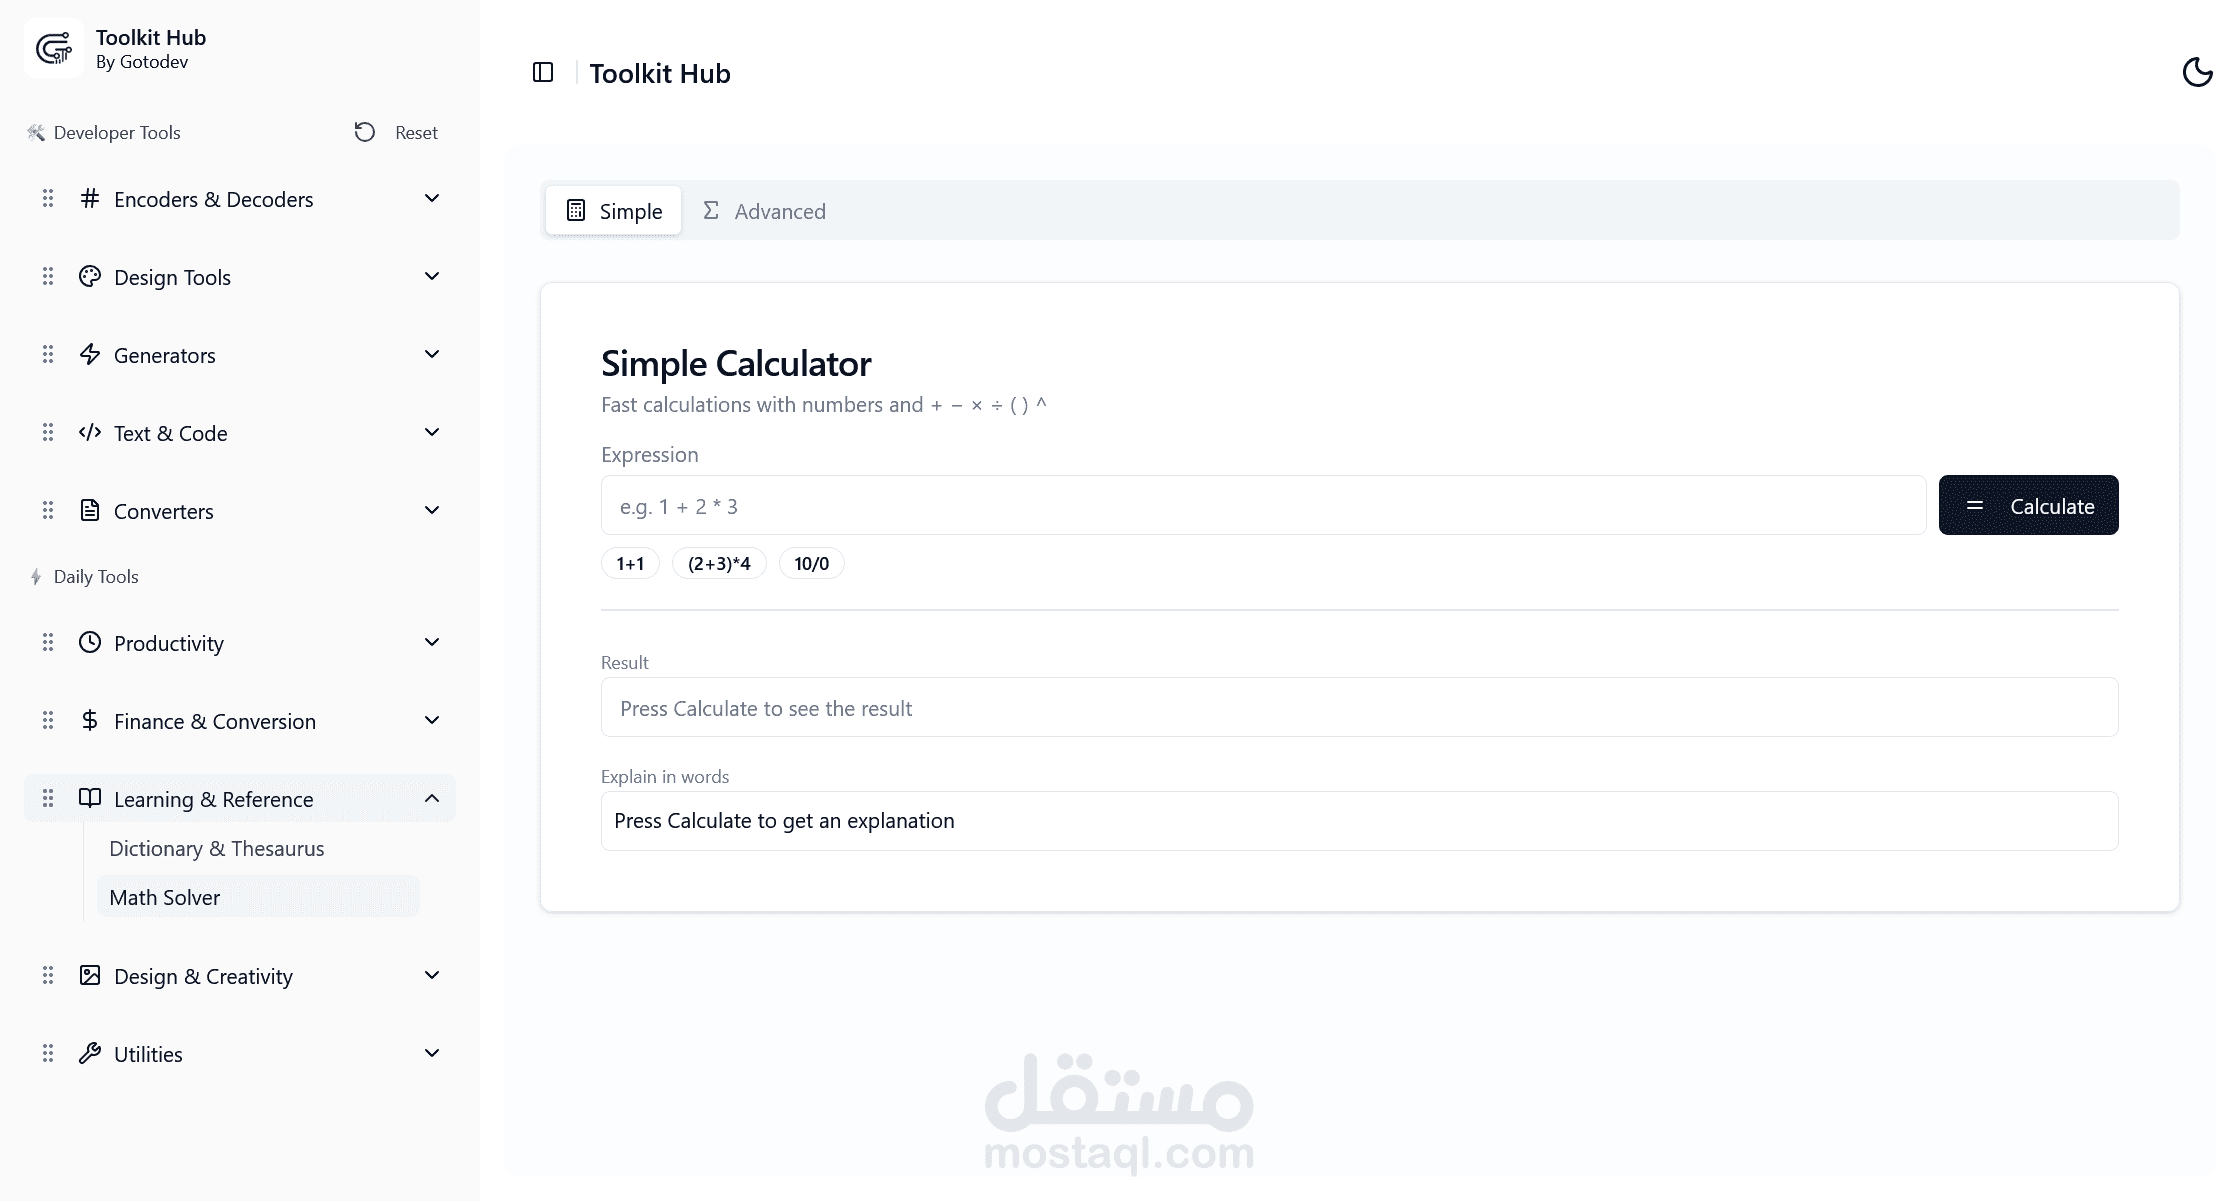The width and height of the screenshot is (2239, 1201).
Task: Select the Simple tab
Action: [x=614, y=211]
